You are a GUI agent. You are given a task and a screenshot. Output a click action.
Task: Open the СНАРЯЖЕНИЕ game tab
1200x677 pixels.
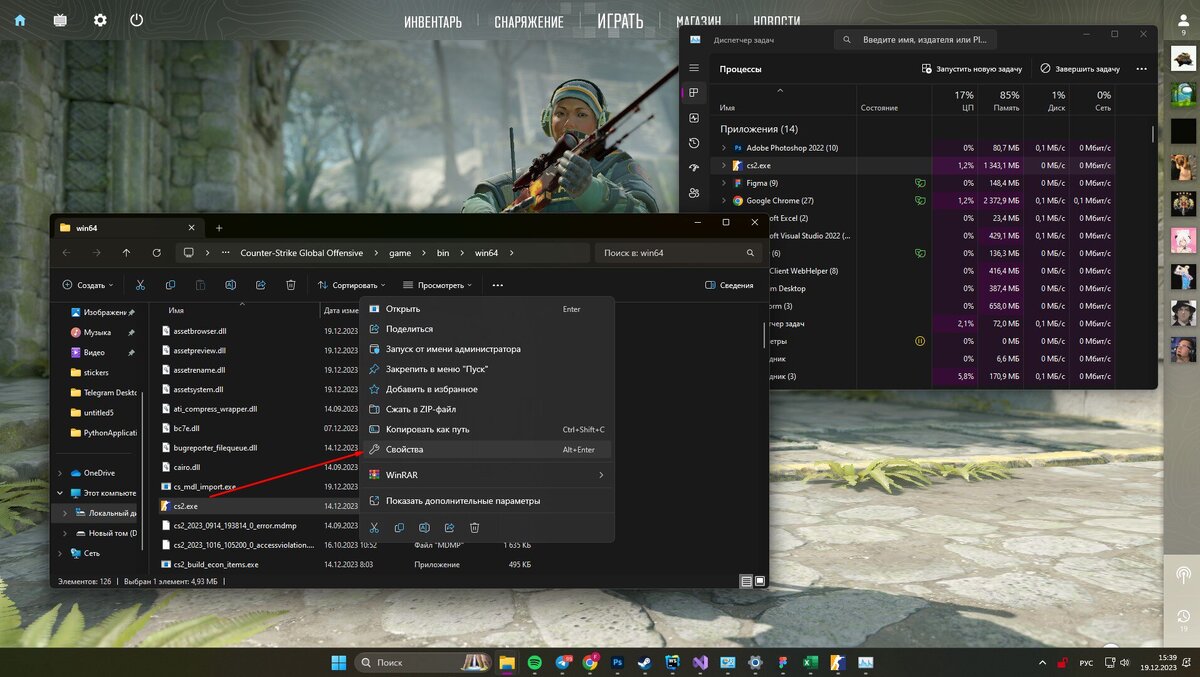[x=529, y=21]
